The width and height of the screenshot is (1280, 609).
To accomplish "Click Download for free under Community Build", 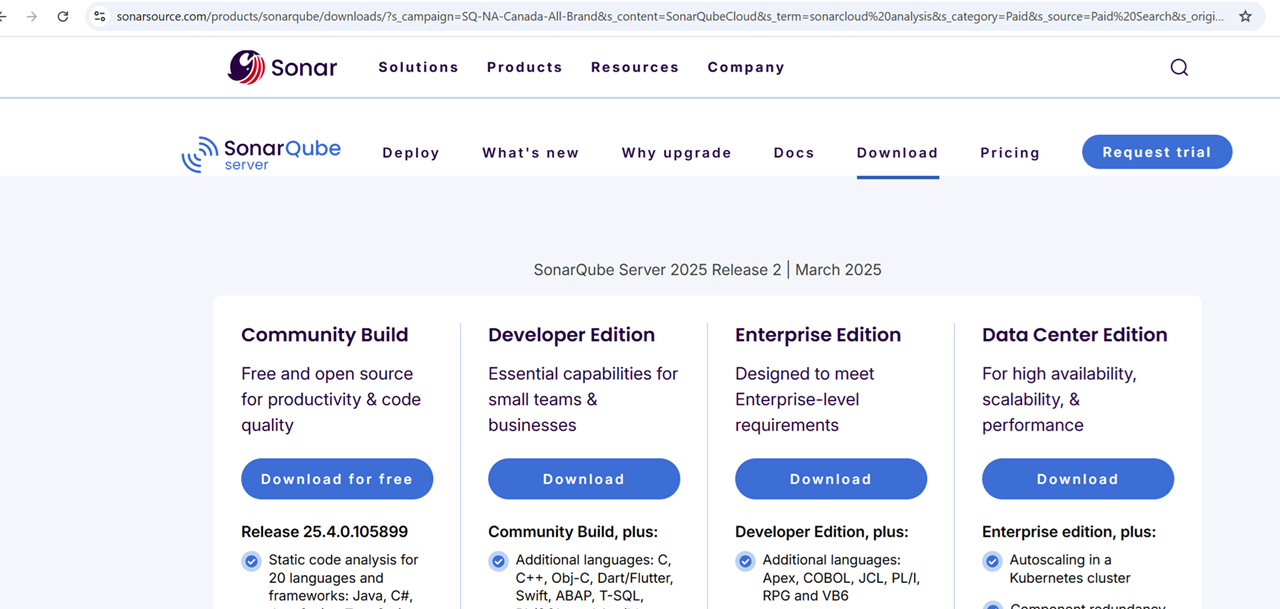I will (x=337, y=479).
